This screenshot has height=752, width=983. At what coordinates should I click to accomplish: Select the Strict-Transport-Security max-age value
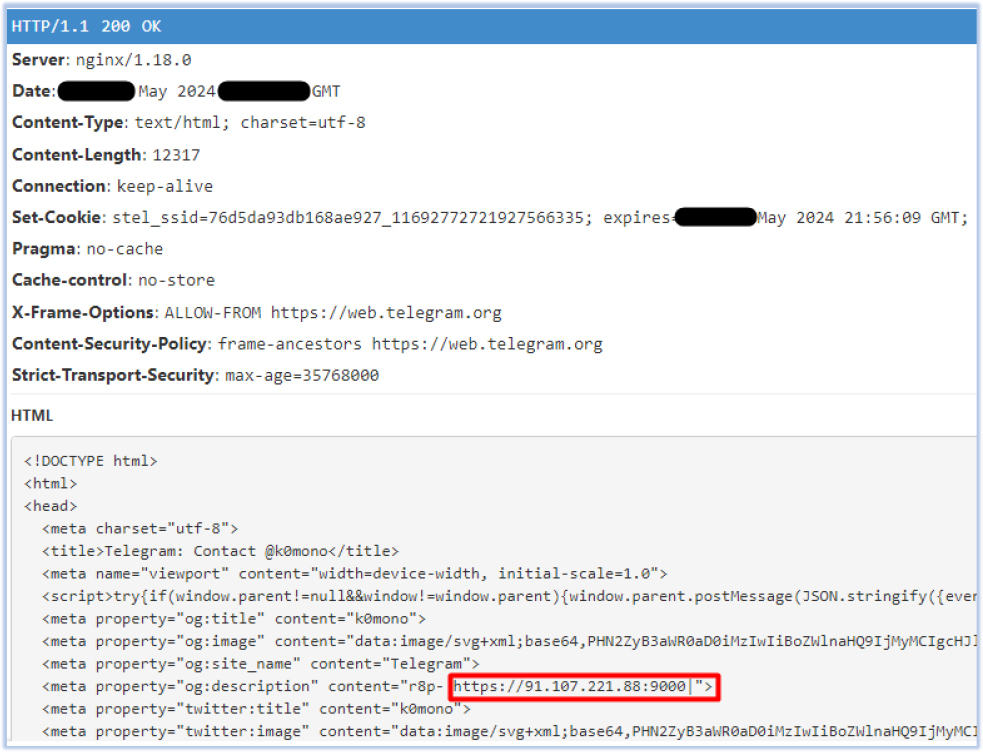(x=302, y=375)
